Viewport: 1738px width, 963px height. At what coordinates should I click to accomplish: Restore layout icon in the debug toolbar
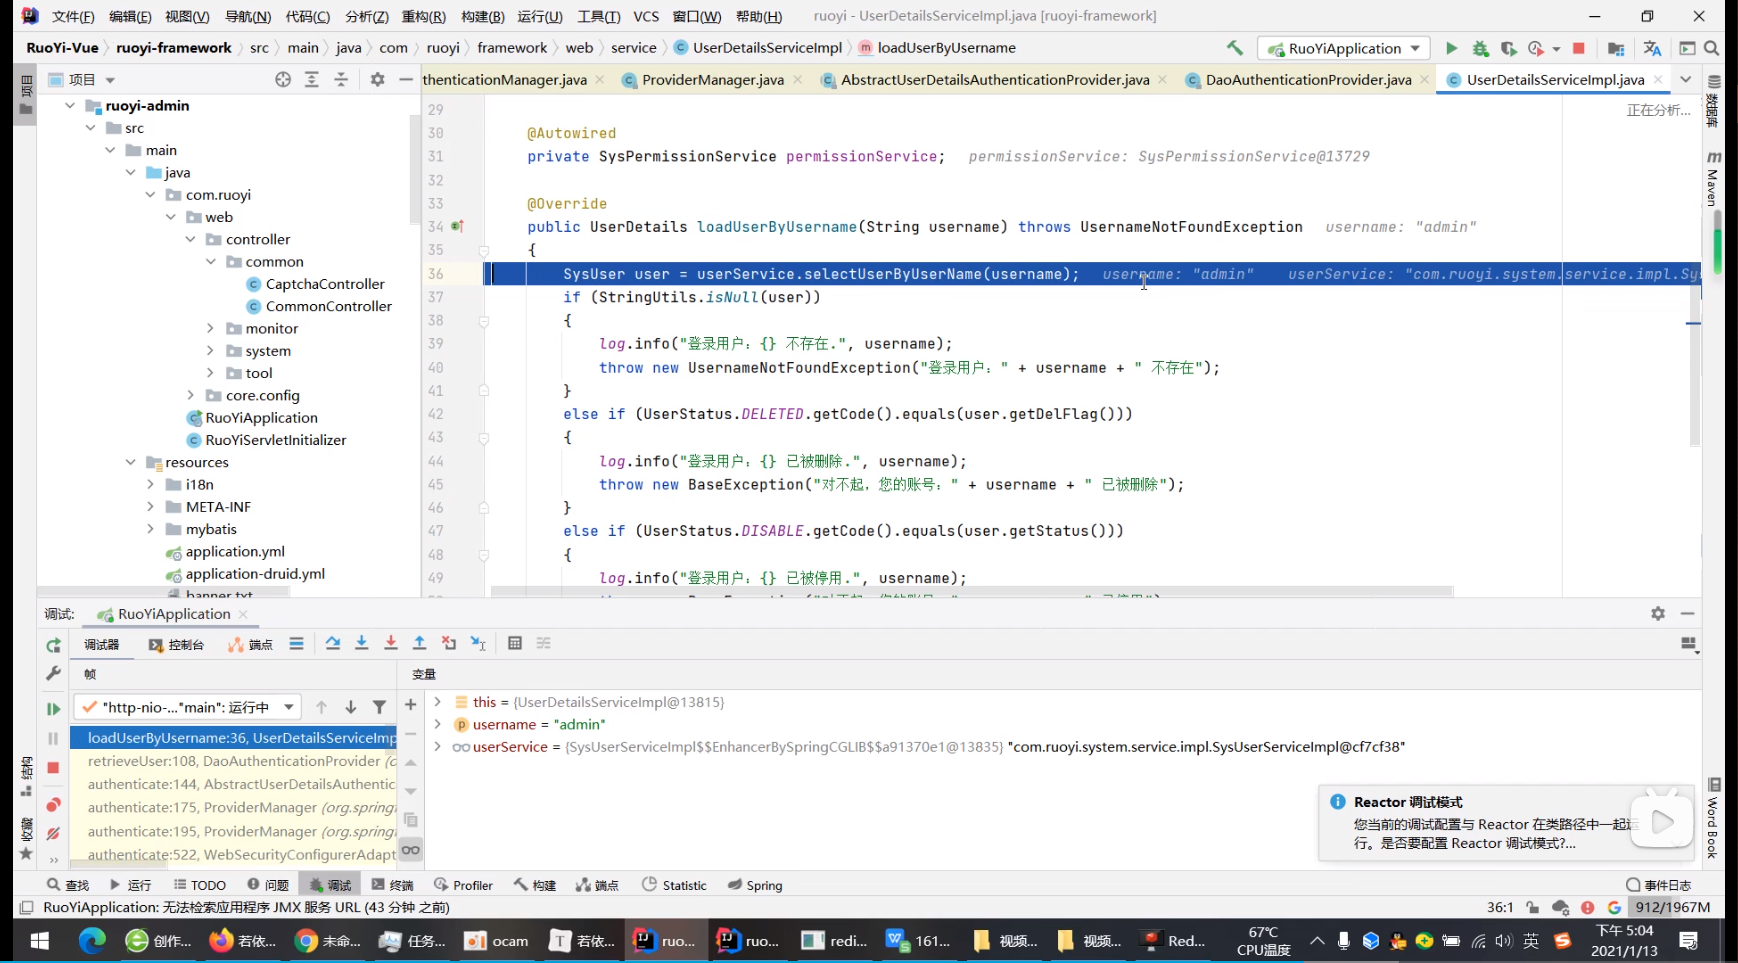pos(1689,645)
